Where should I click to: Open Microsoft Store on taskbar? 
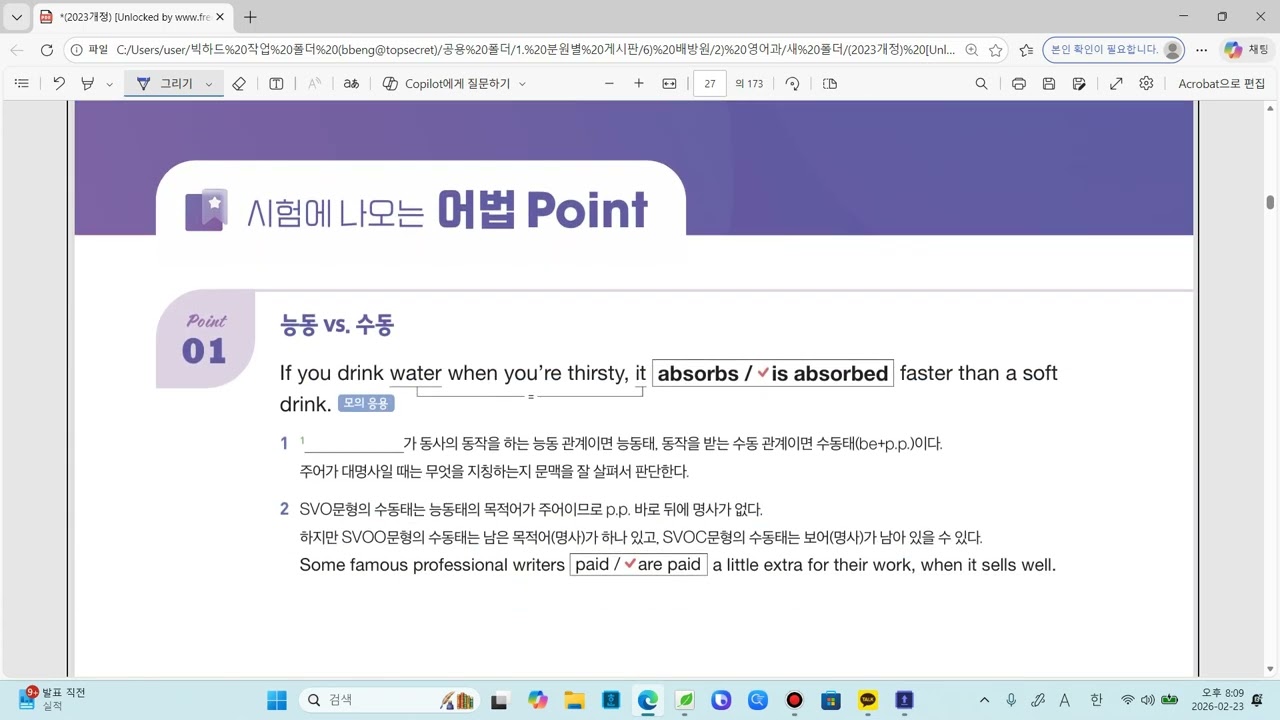[831, 700]
